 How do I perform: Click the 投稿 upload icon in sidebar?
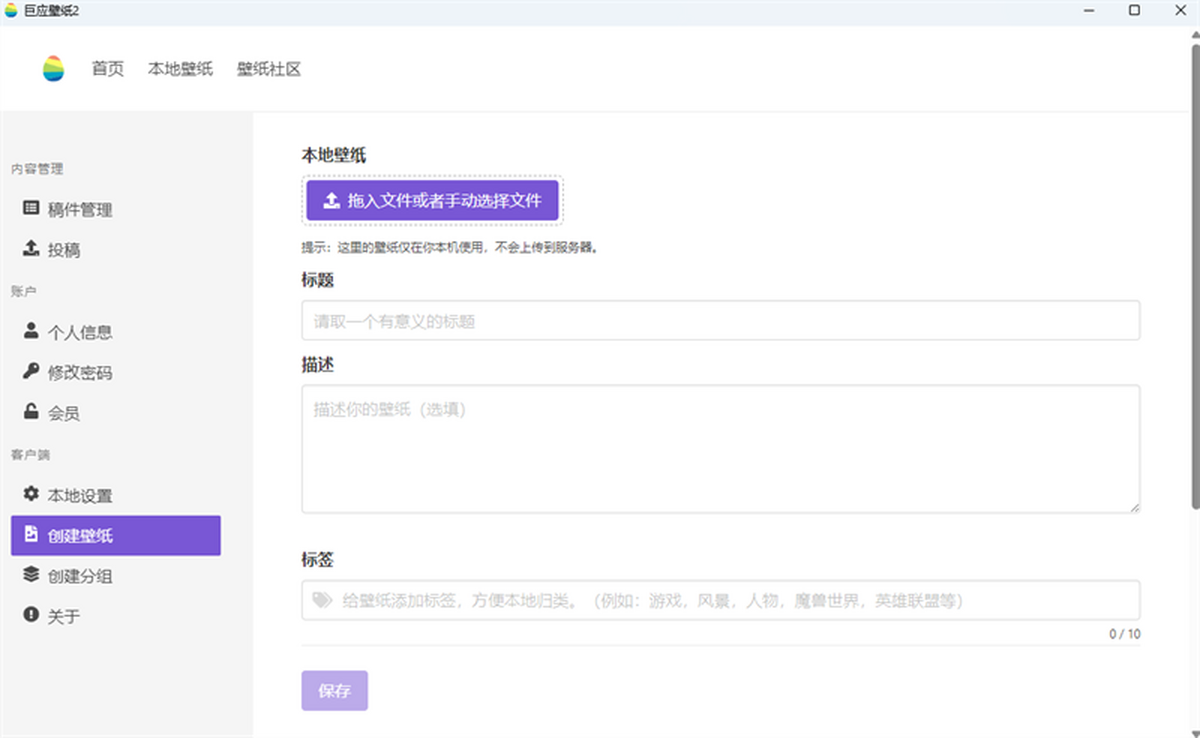31,249
